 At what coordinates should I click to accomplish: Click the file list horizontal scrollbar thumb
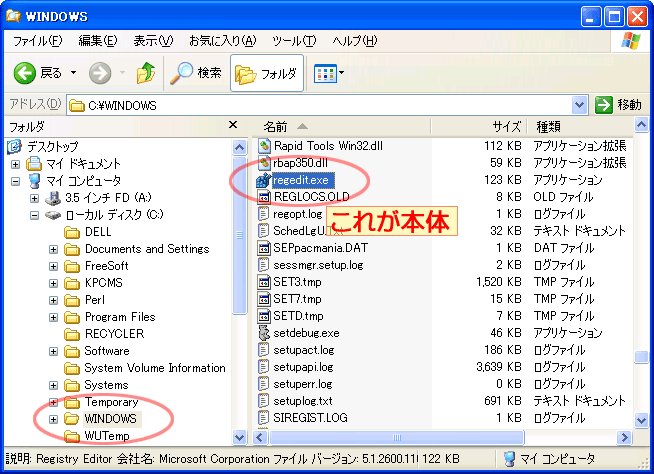coord(397,437)
